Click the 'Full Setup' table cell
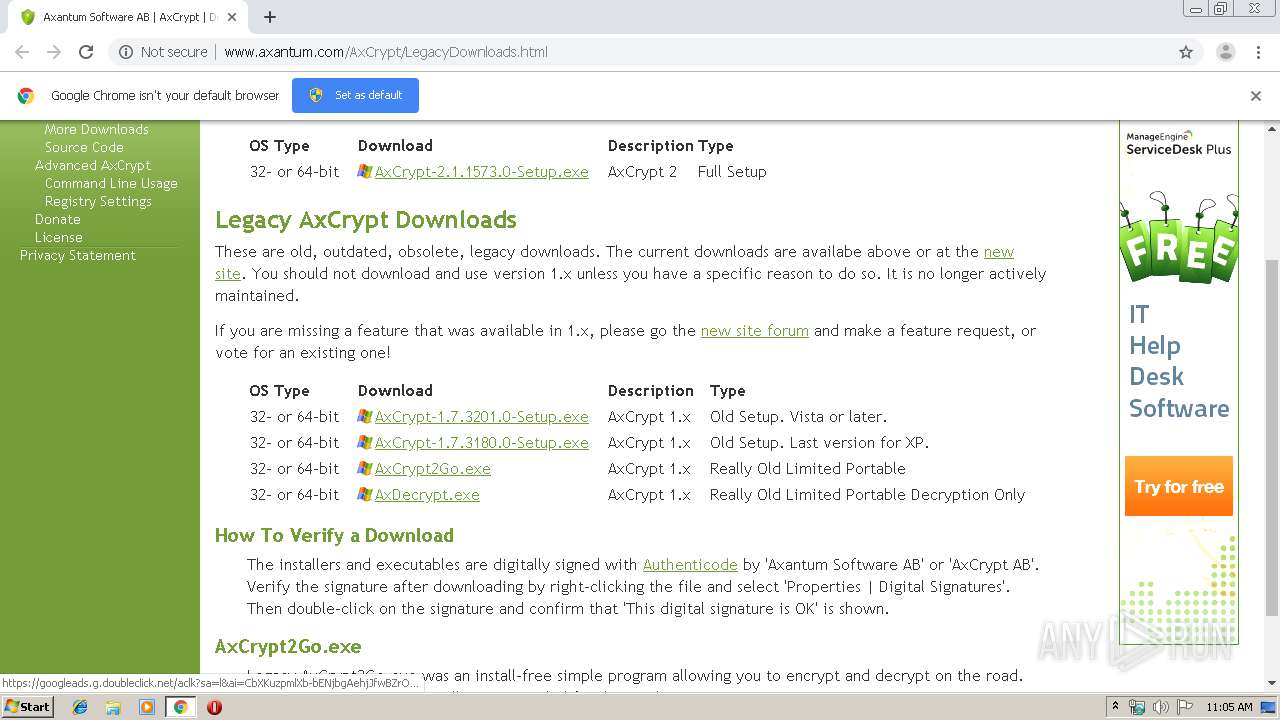 732,172
